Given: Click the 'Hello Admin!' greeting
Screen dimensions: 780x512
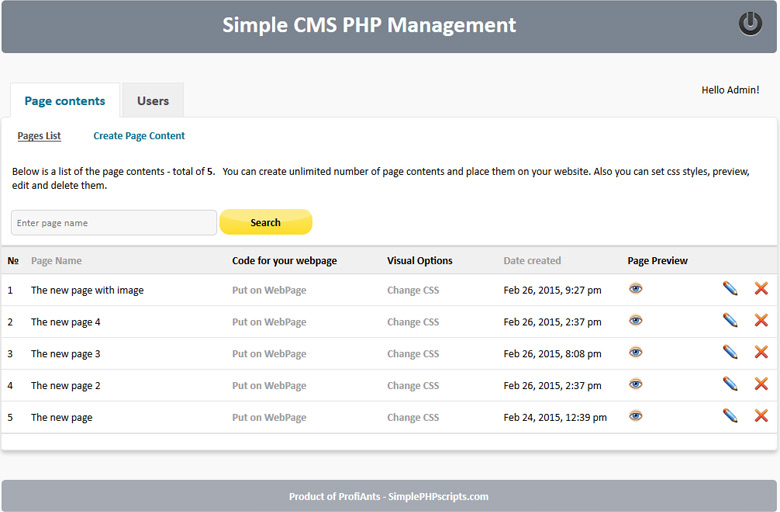Looking at the screenshot, I should tap(730, 90).
